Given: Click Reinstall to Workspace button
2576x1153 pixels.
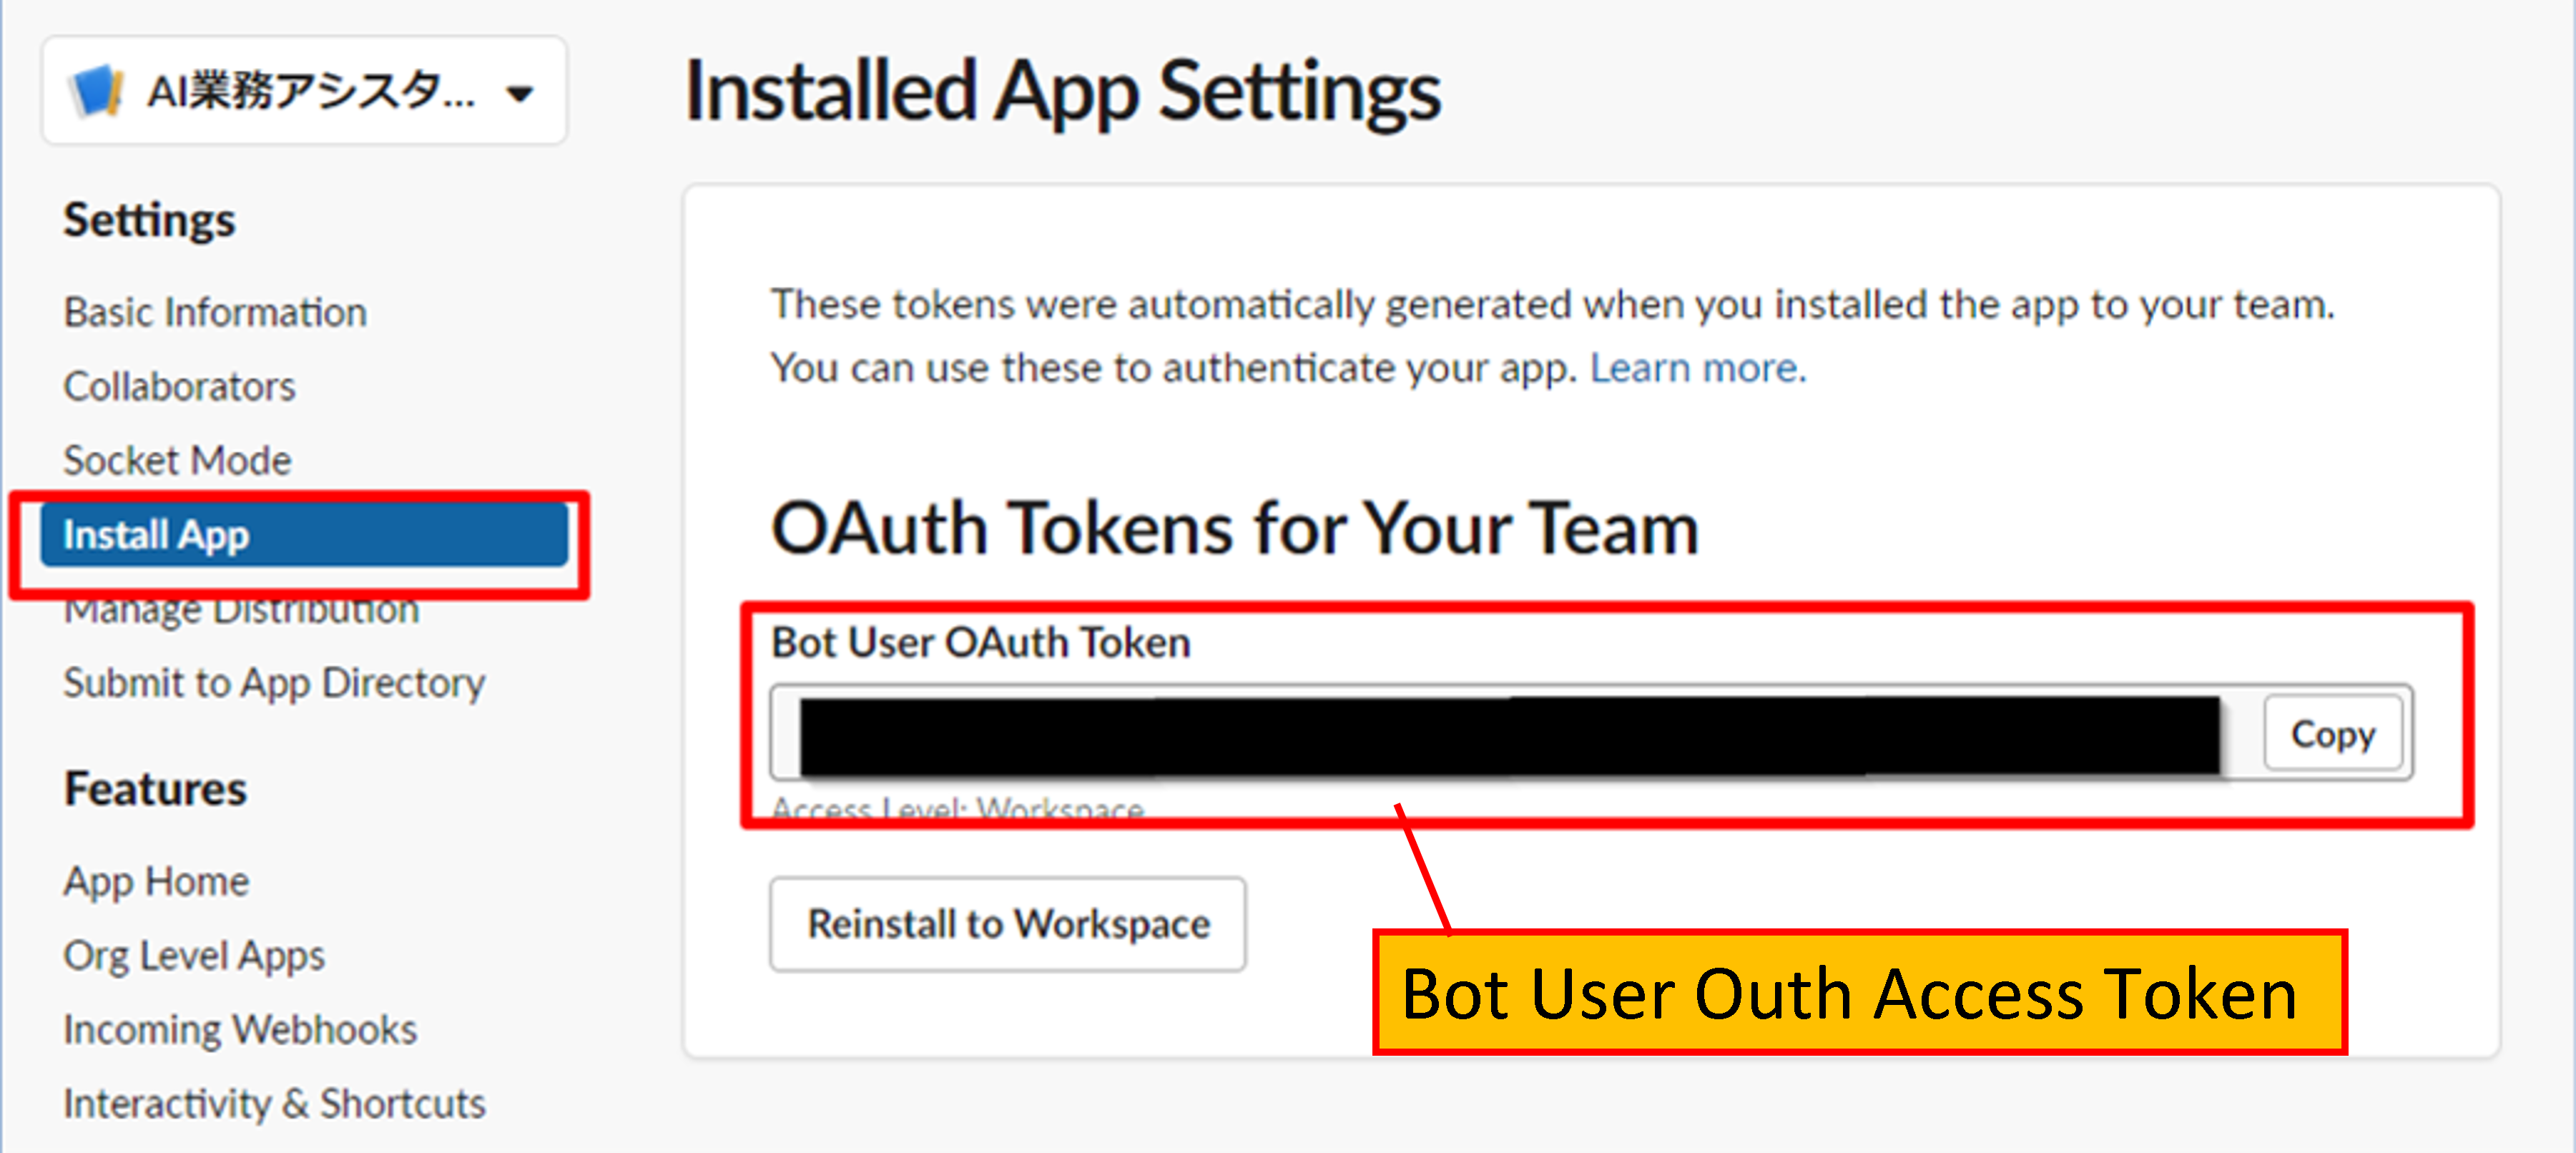Looking at the screenshot, I should click(1008, 924).
